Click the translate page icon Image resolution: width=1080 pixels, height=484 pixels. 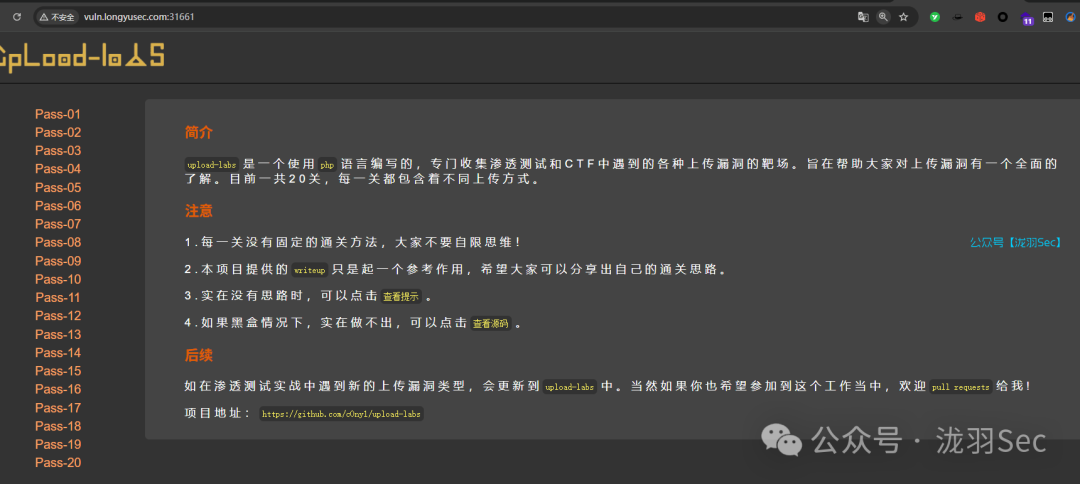tap(863, 17)
